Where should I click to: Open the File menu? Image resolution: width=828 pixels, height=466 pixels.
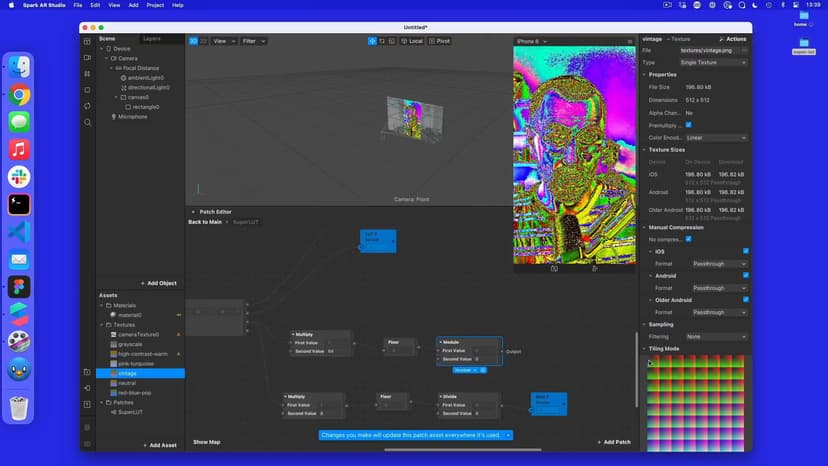pyautogui.click(x=78, y=5)
